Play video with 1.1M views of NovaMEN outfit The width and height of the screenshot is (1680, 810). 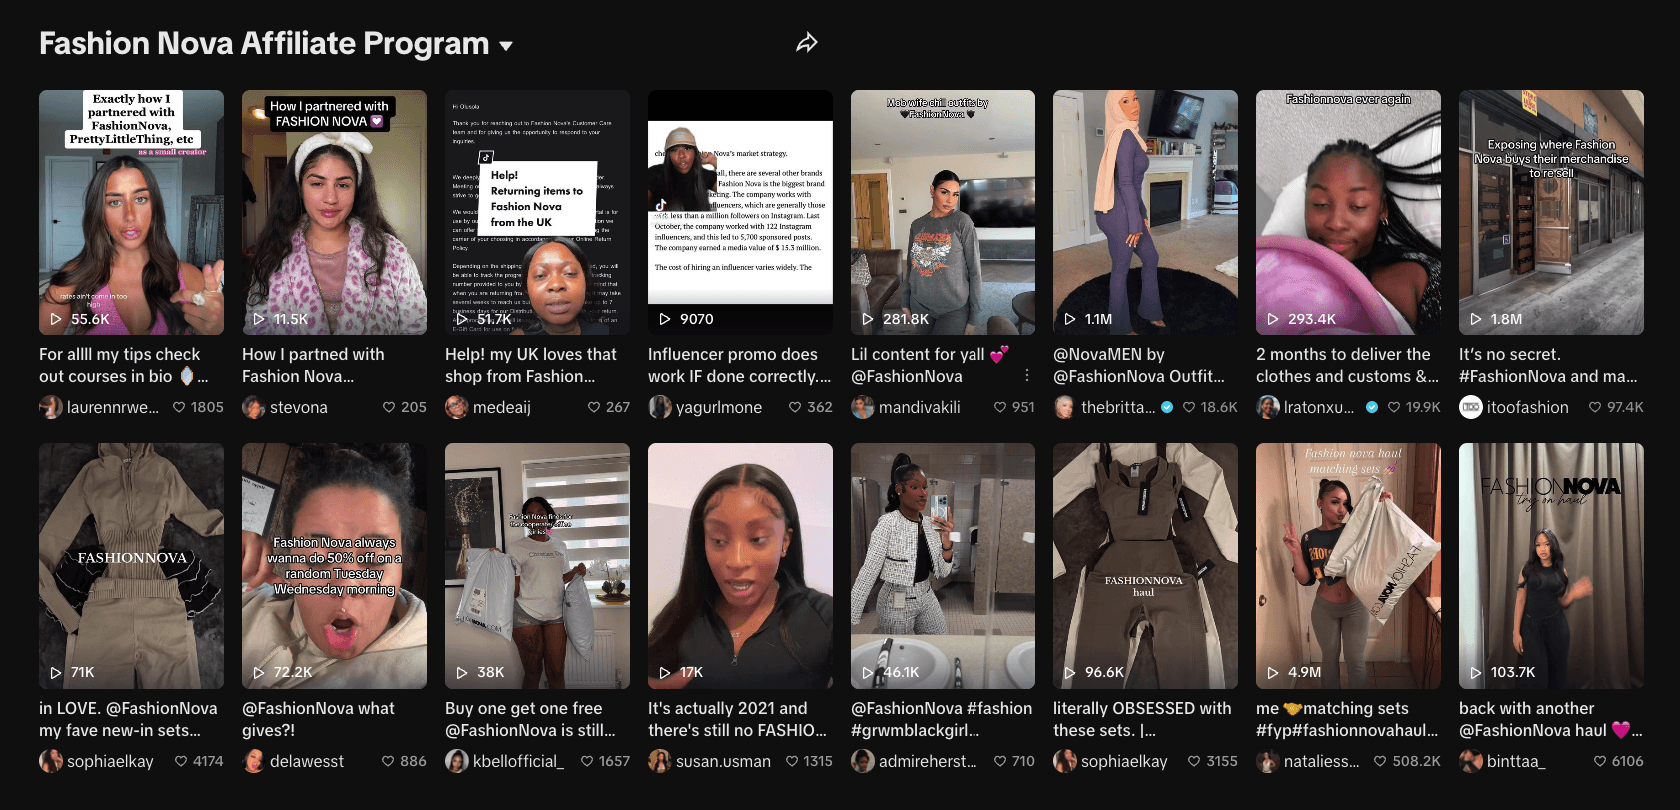click(x=1144, y=212)
